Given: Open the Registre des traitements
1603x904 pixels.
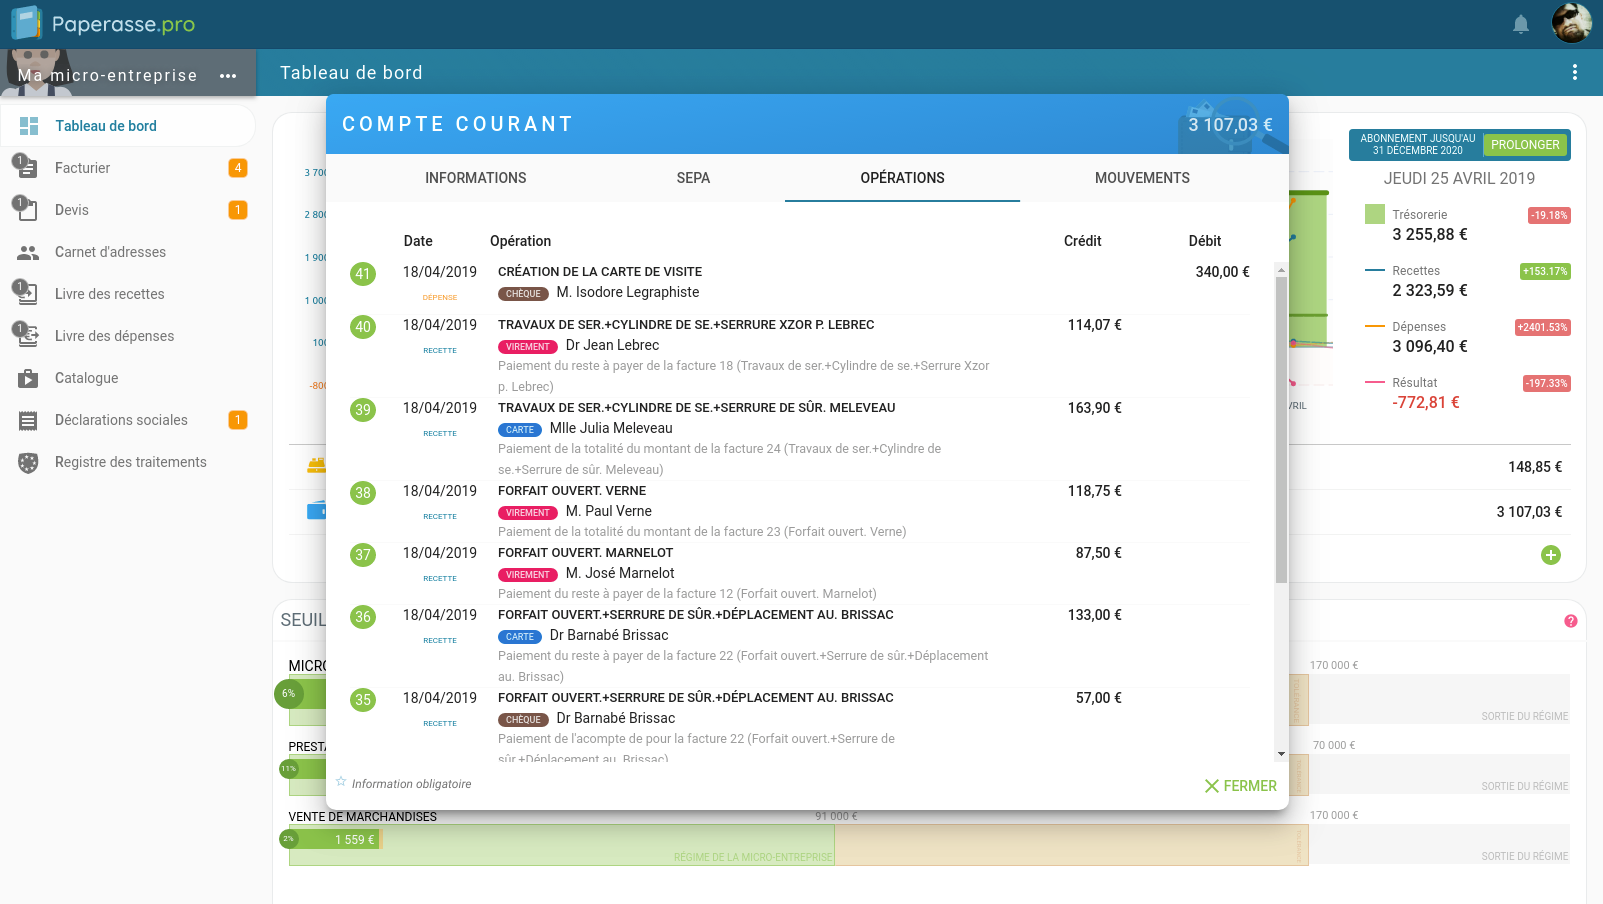Looking at the screenshot, I should pyautogui.click(x=131, y=461).
